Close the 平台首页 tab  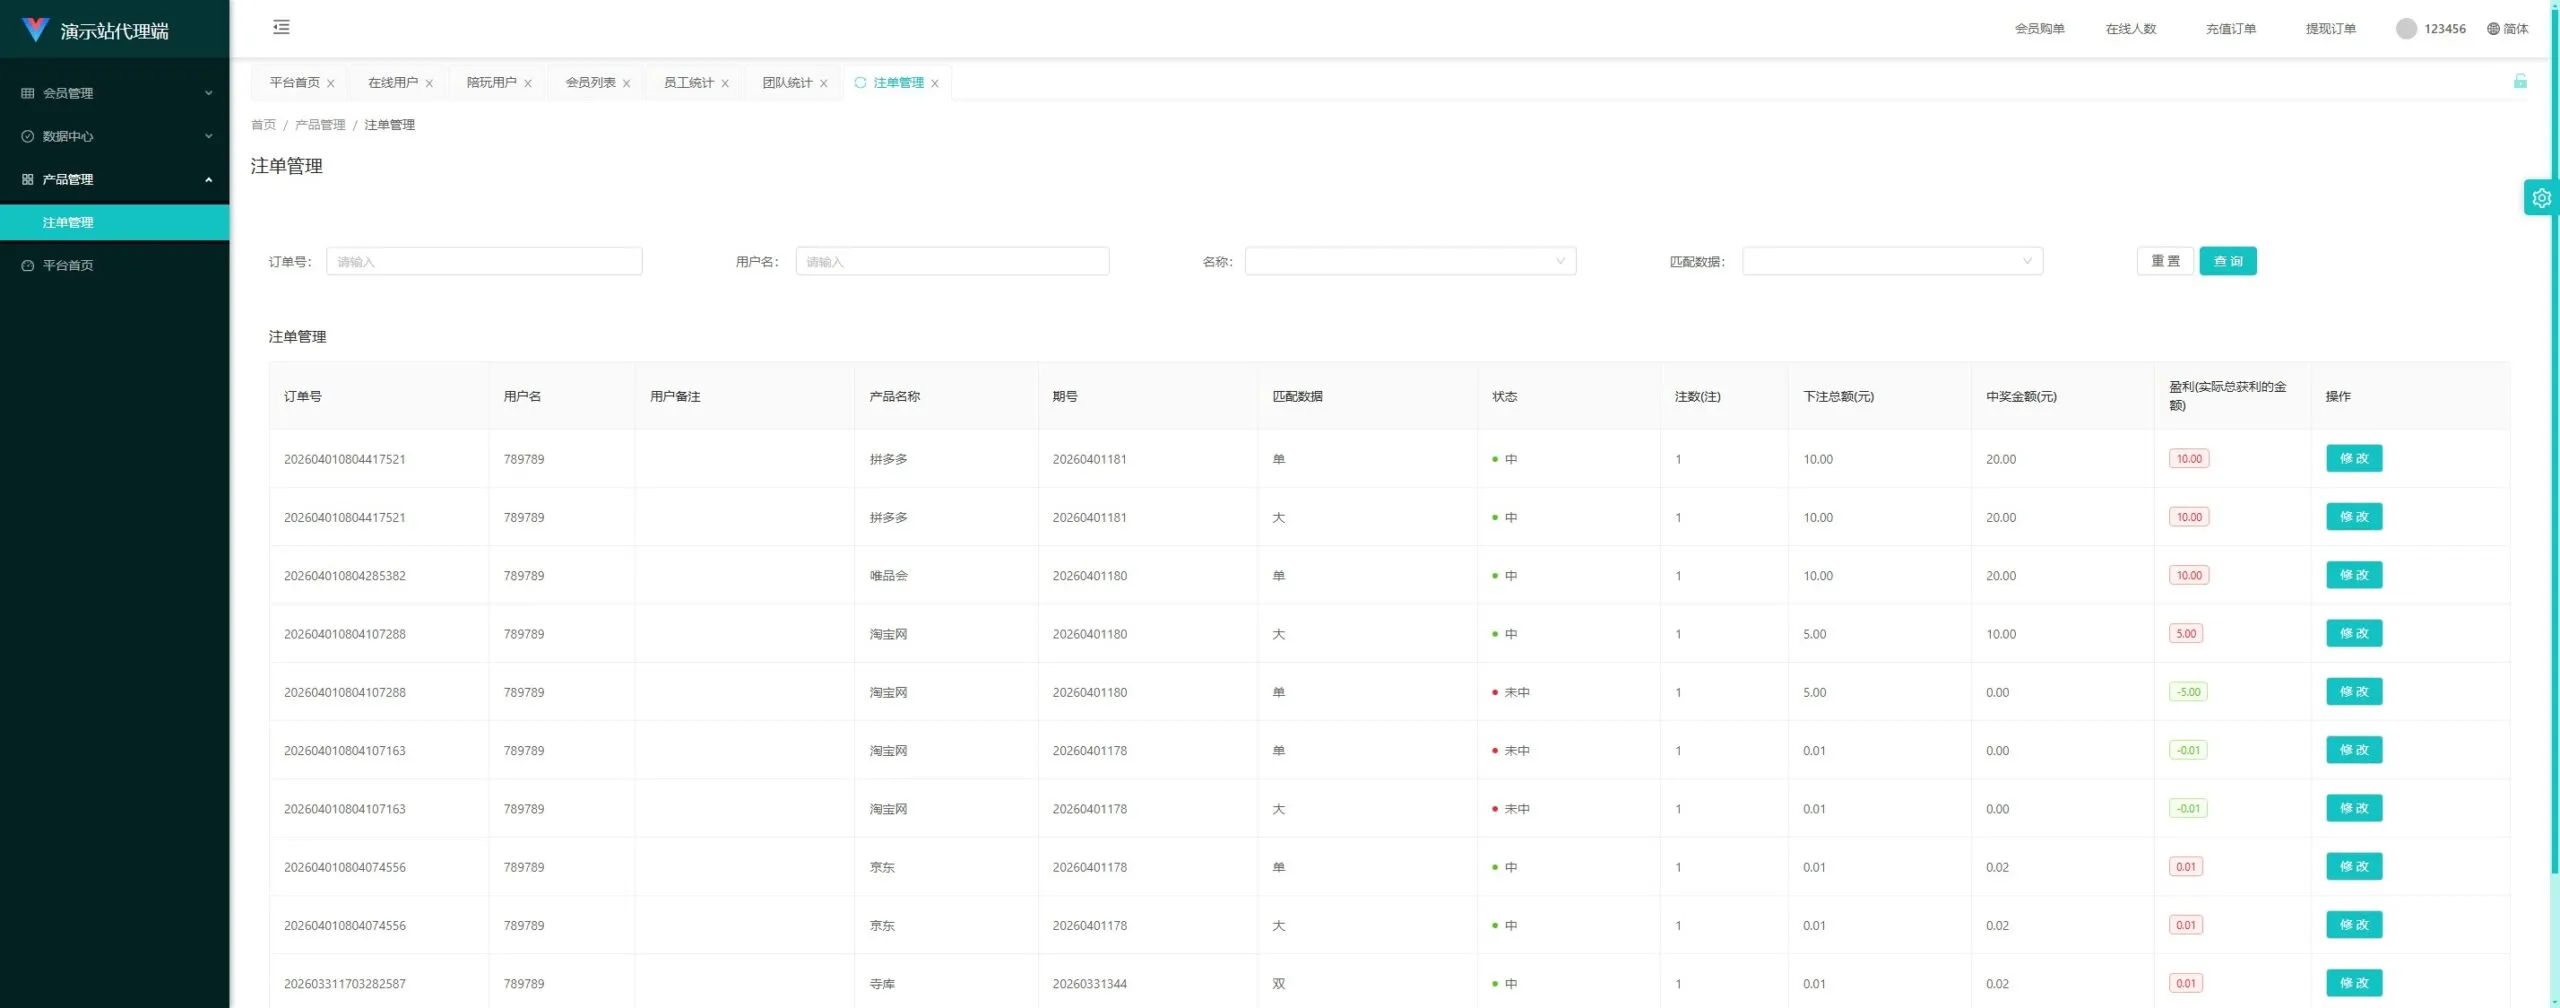[x=331, y=84]
